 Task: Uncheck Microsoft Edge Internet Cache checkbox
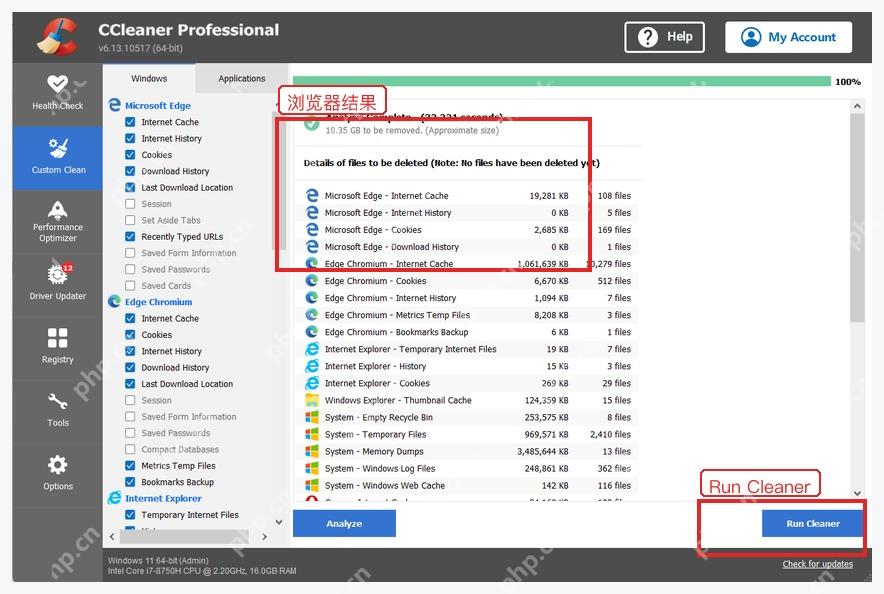(130, 122)
